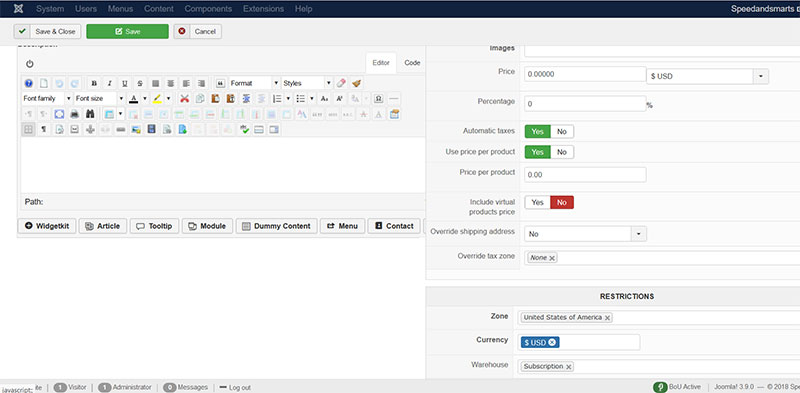This screenshot has height=393, width=800.
Task: Click the Save & Close button
Action: [47, 32]
